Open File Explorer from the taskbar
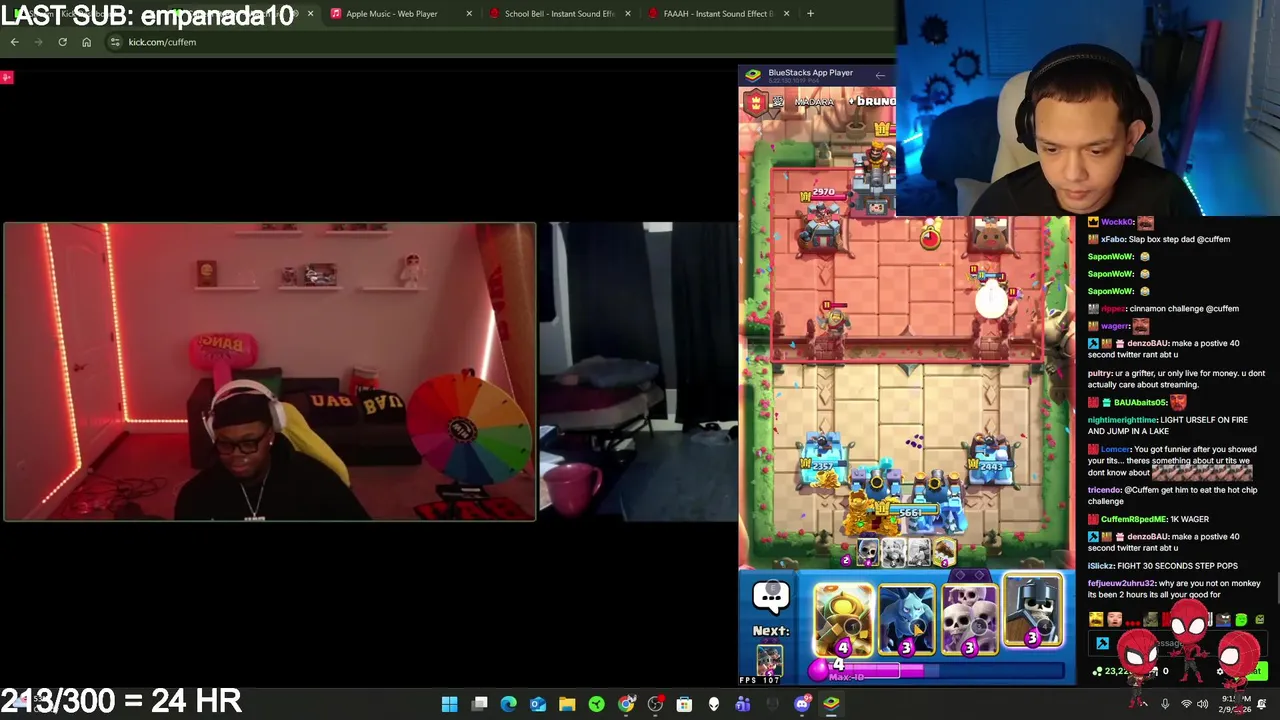1280x720 pixels. click(567, 704)
